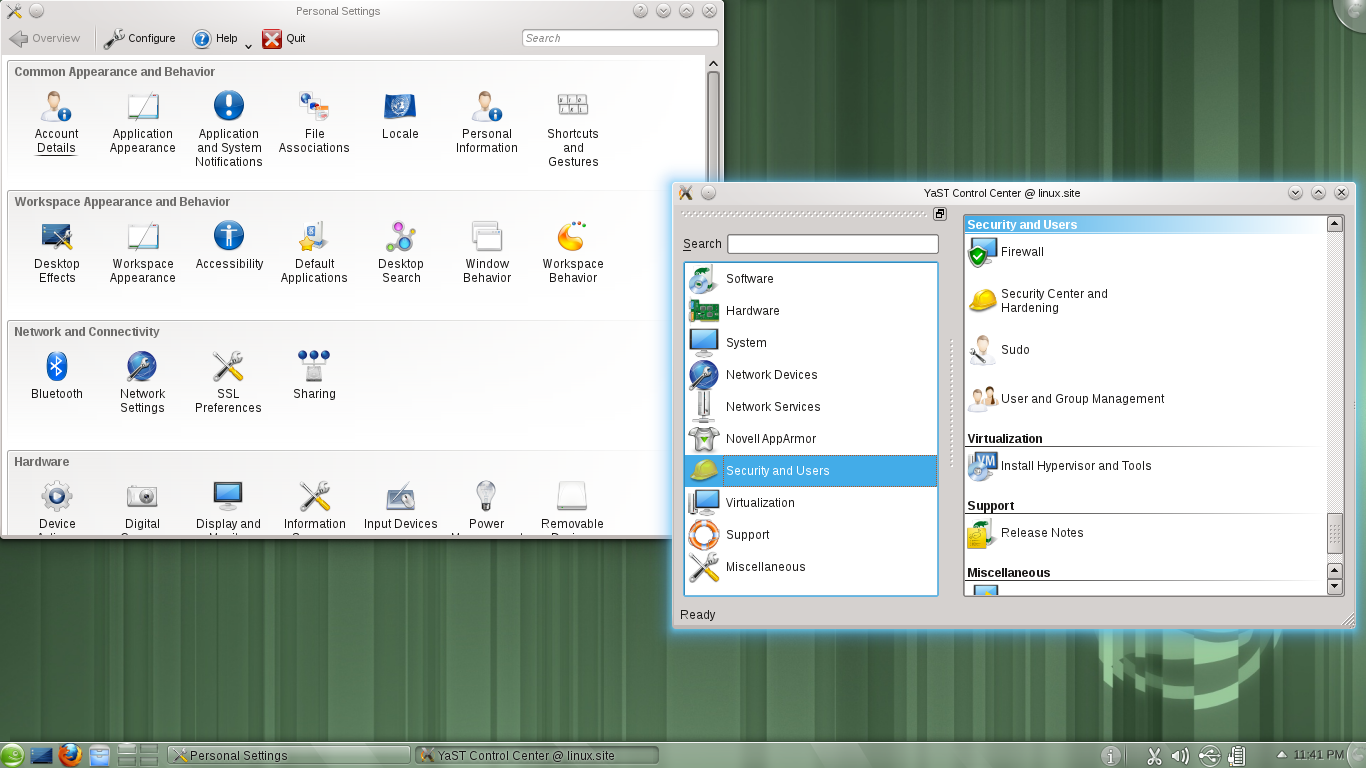Launch Firefox from the taskbar
The height and width of the screenshot is (768, 1366).
pos(69,756)
